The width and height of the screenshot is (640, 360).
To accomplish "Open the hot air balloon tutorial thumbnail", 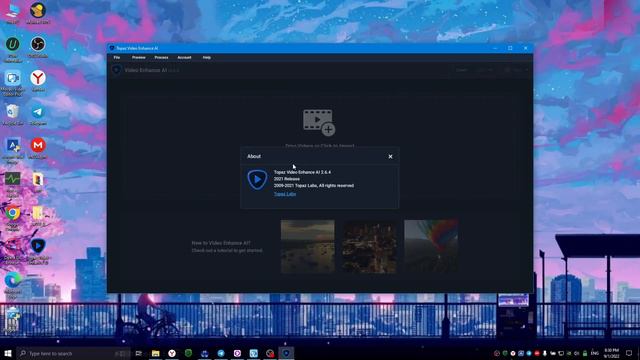I will point(431,246).
